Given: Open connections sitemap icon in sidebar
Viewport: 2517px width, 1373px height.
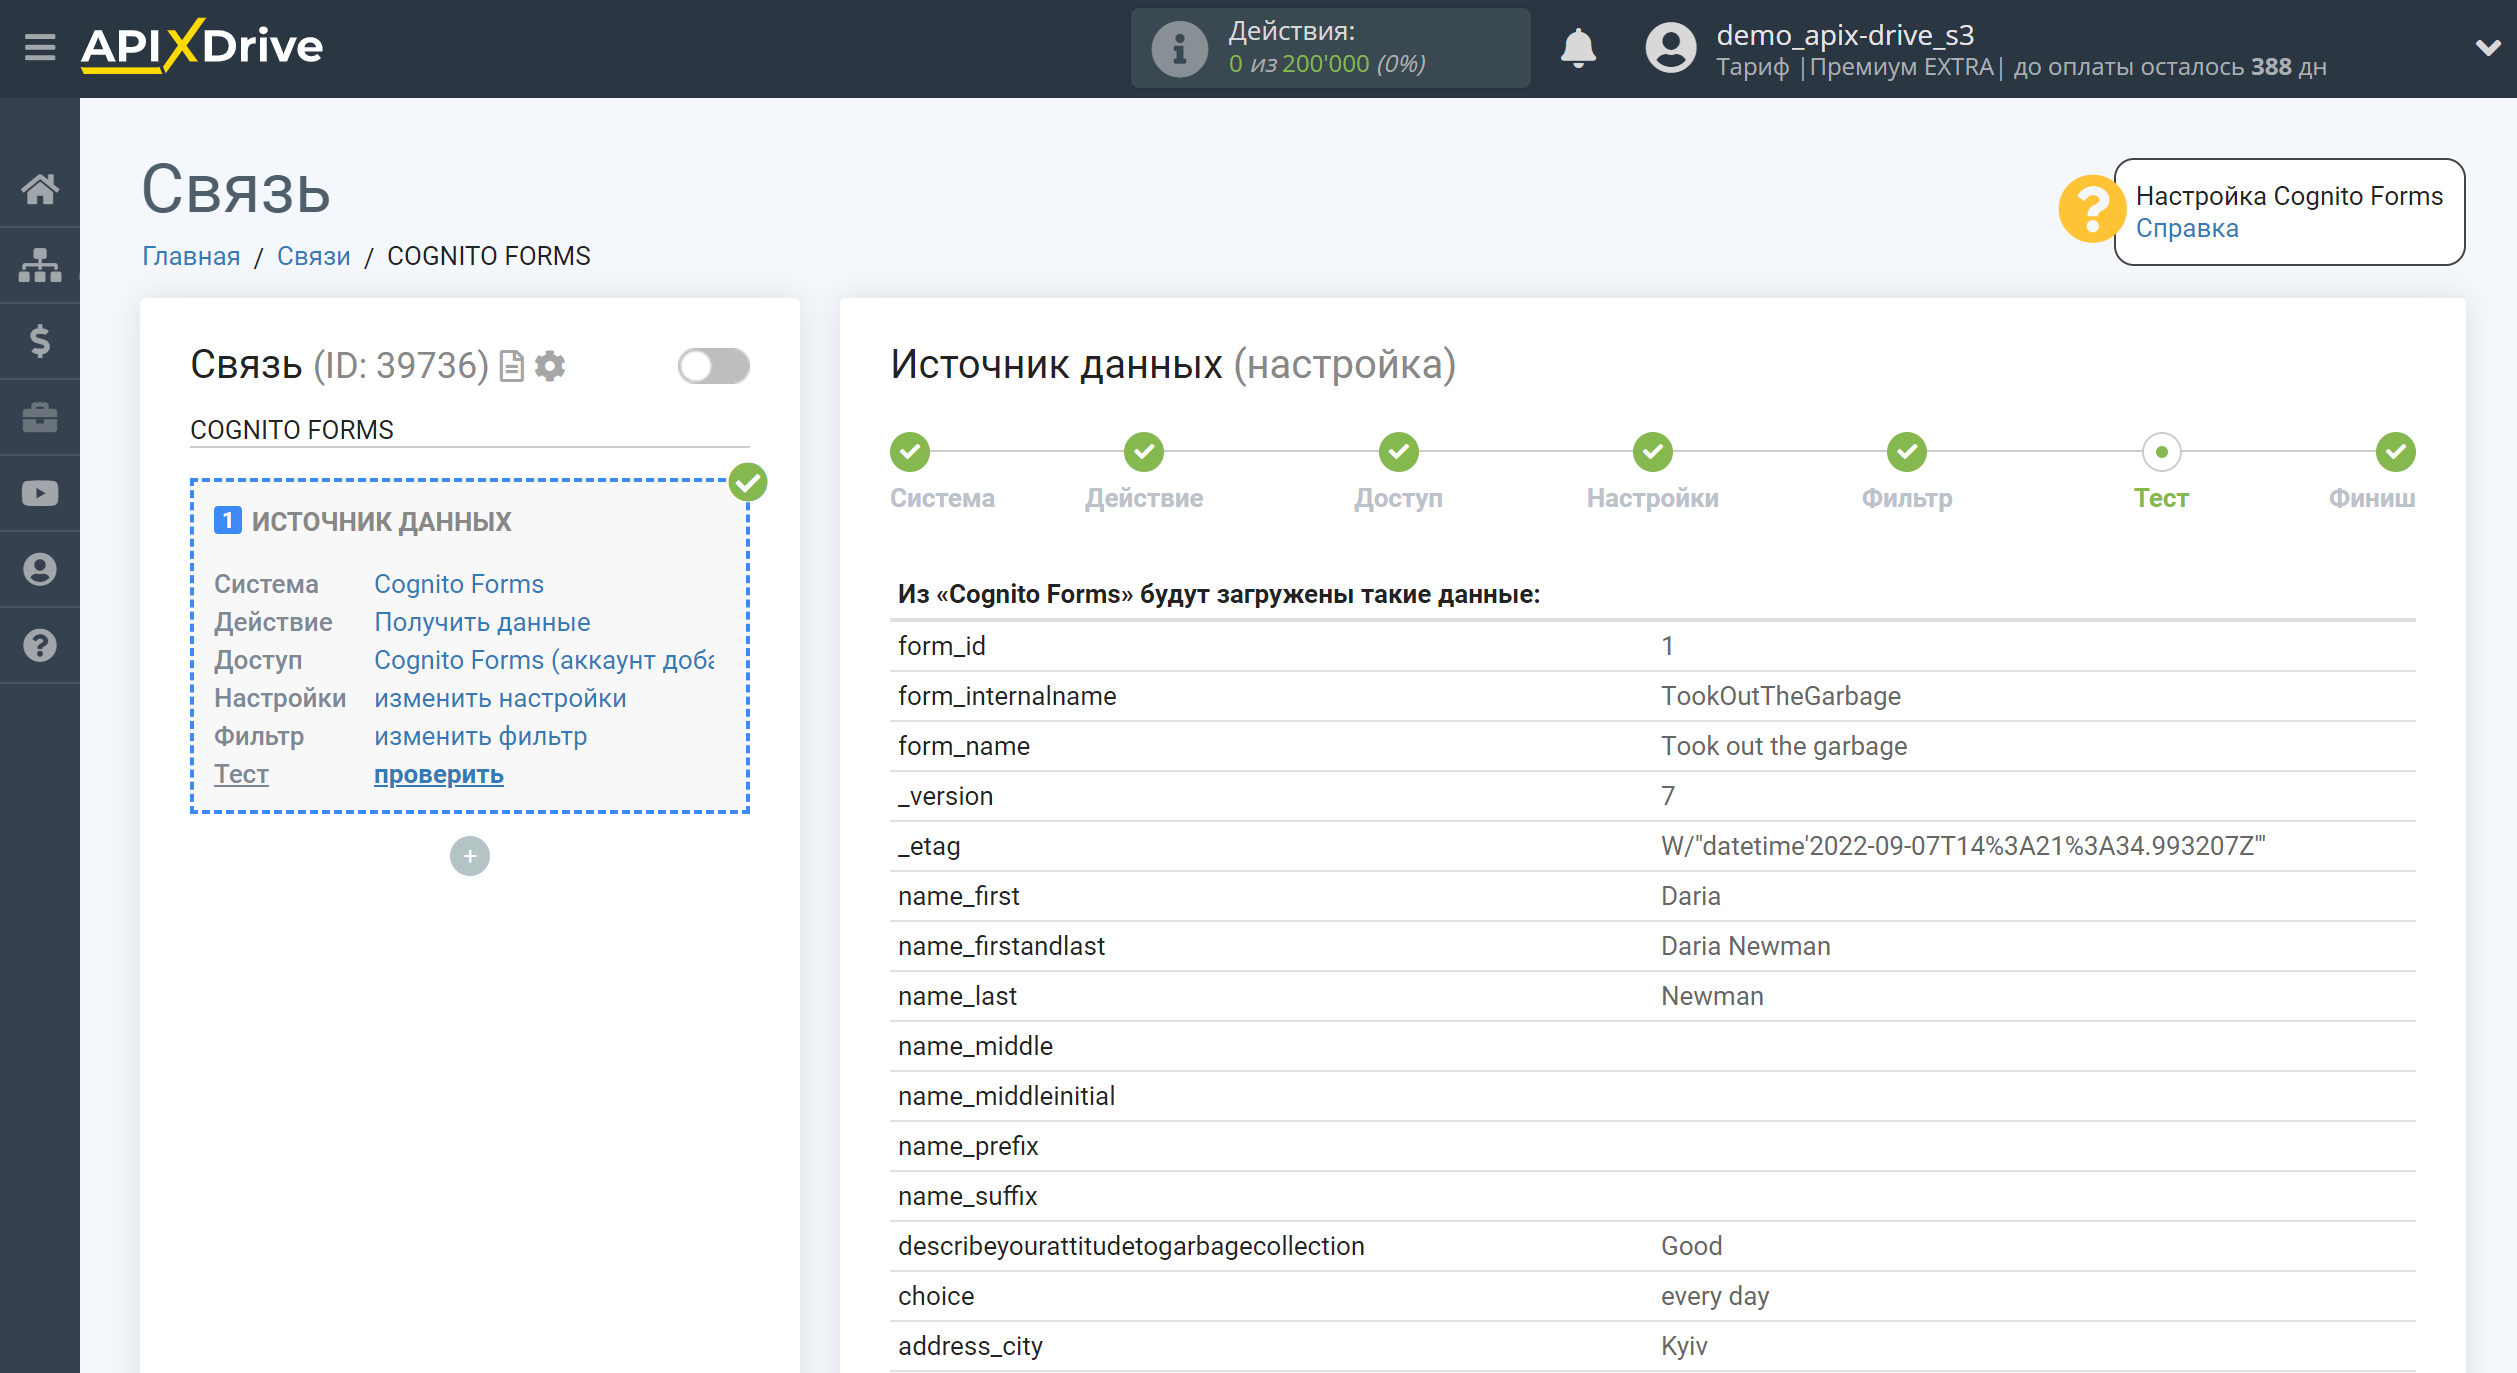Looking at the screenshot, I should tap(40, 265).
